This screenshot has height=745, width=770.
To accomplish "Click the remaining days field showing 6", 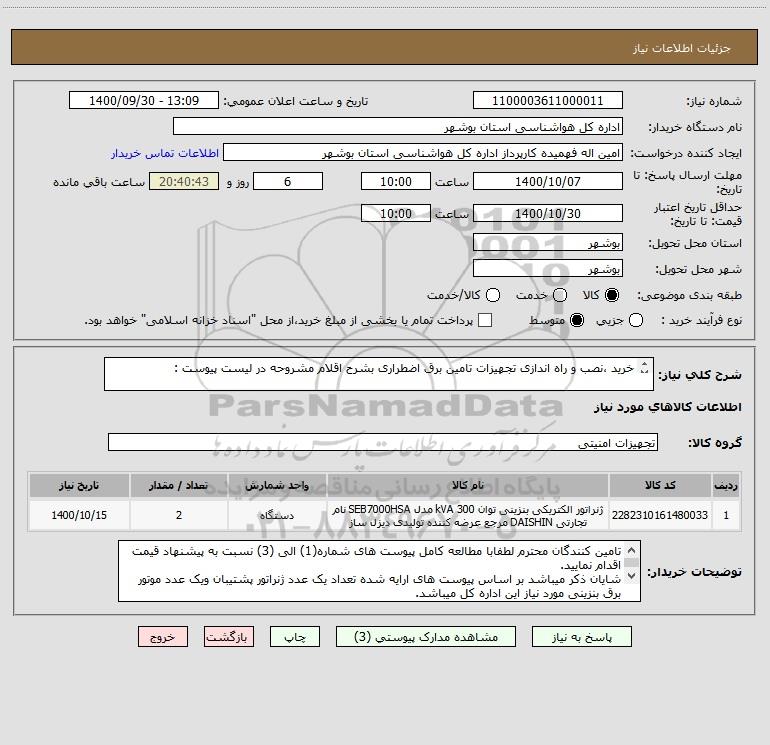I will tap(288, 182).
